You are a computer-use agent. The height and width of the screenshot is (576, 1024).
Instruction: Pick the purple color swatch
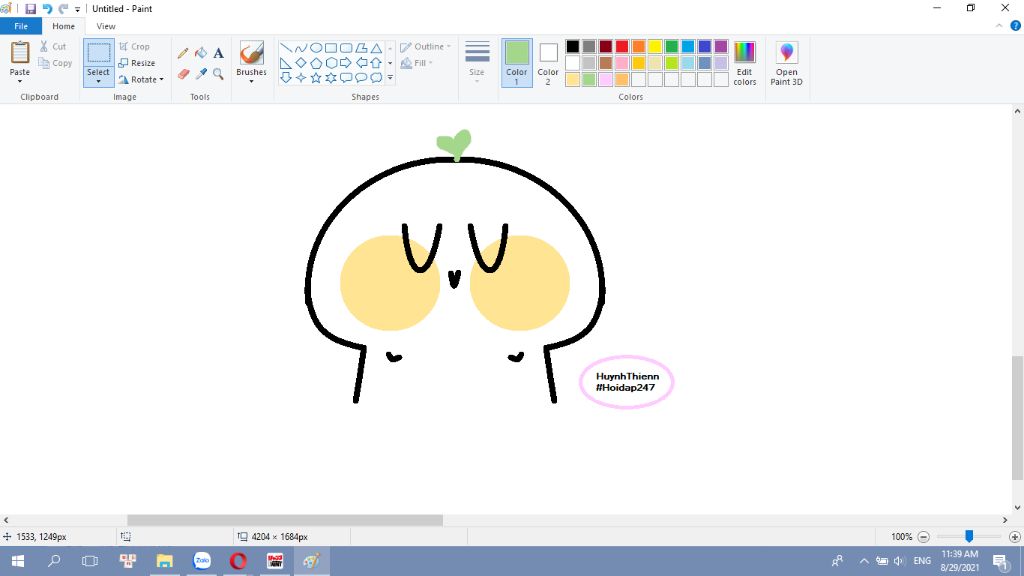pyautogui.click(x=721, y=46)
